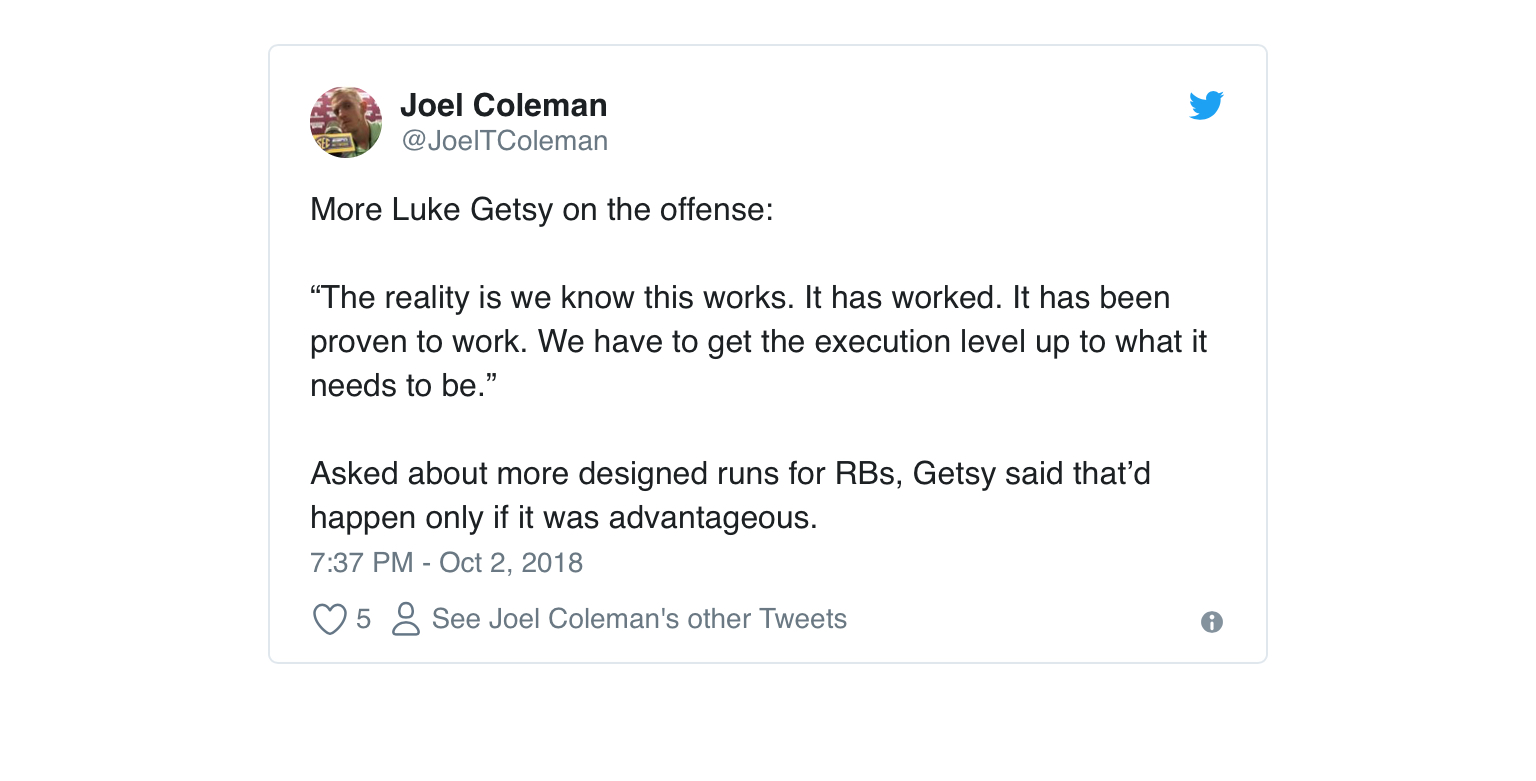Click the word "RBs" in the tweet
This screenshot has width=1536, height=781.
[x=868, y=473]
